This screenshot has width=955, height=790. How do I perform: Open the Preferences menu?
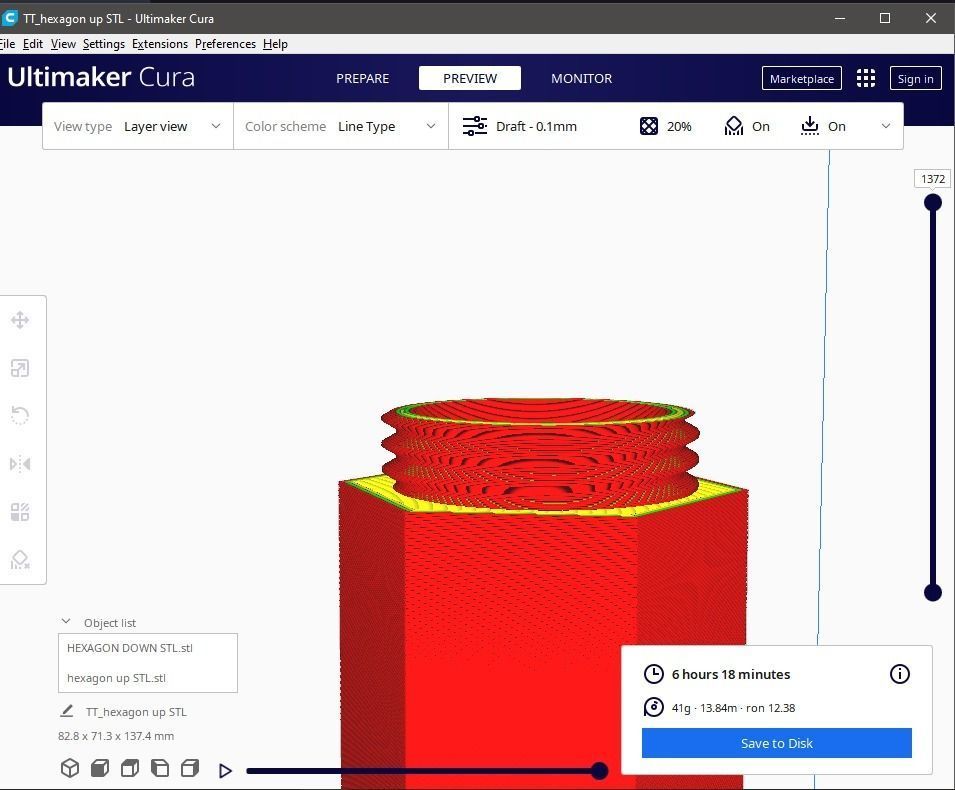pos(225,44)
